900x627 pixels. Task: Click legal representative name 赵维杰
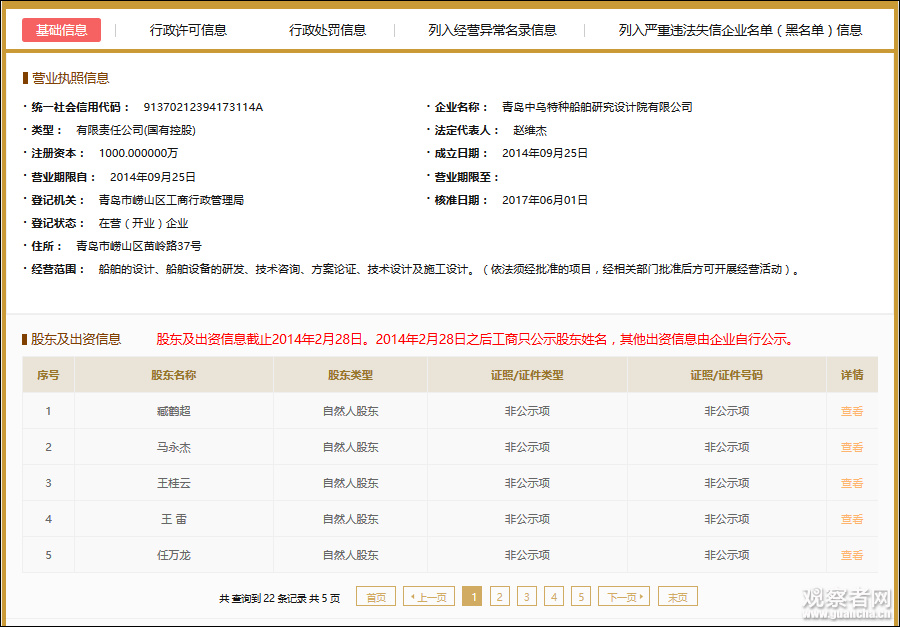point(530,130)
